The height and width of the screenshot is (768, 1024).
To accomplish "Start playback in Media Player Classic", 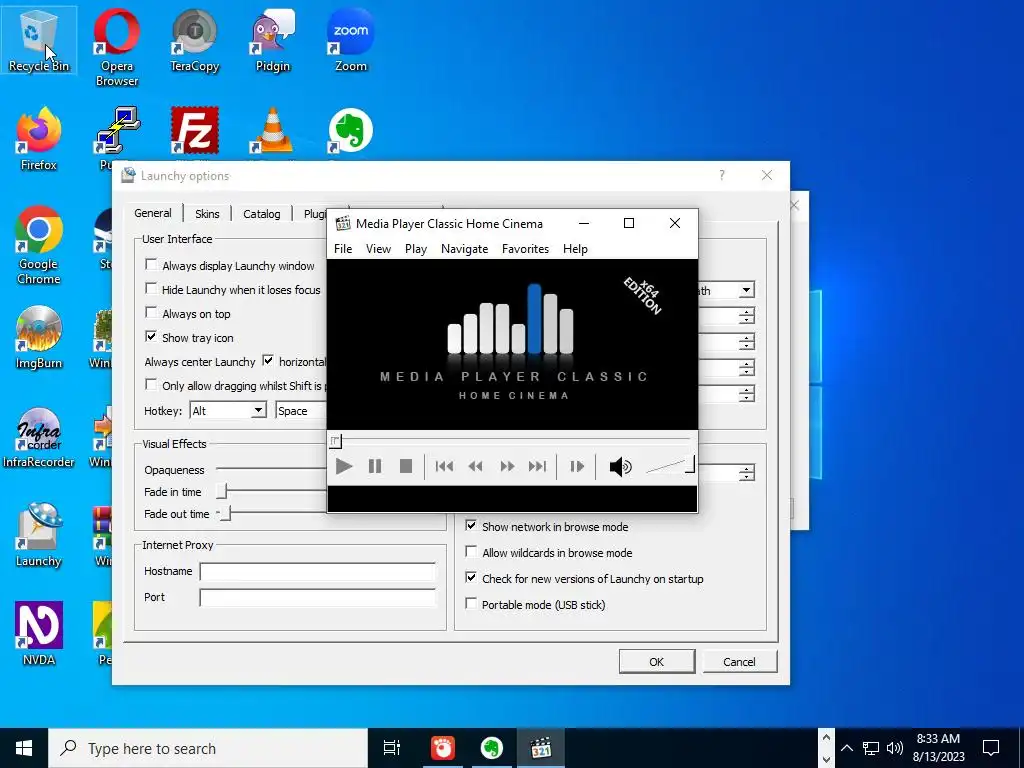I will coord(344,466).
